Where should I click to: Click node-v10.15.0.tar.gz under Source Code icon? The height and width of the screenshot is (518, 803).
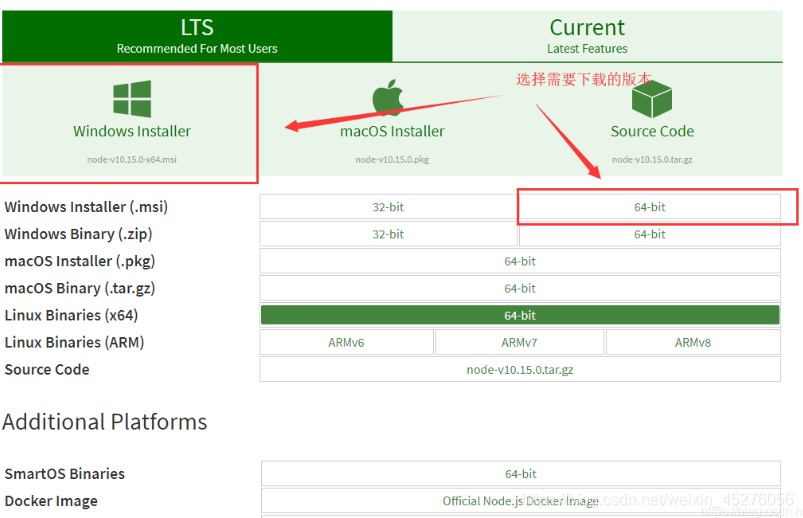pos(652,159)
